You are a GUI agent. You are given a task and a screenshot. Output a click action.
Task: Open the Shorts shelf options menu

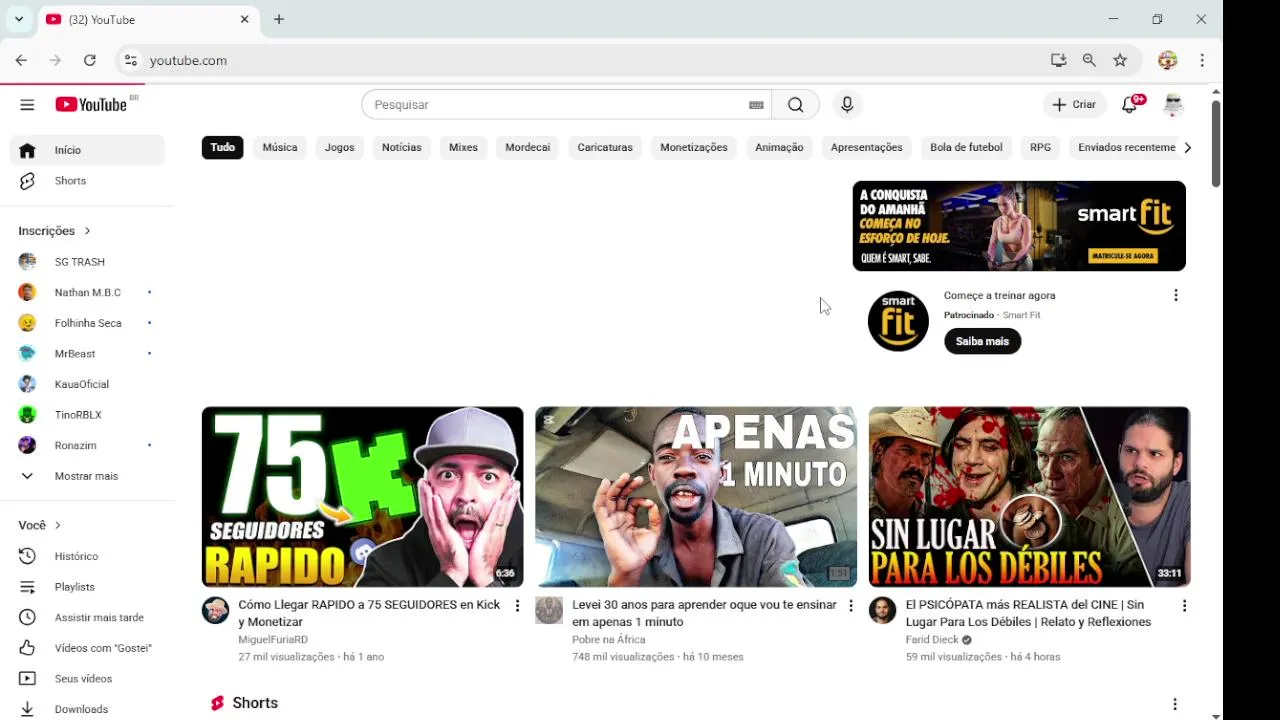(1175, 704)
